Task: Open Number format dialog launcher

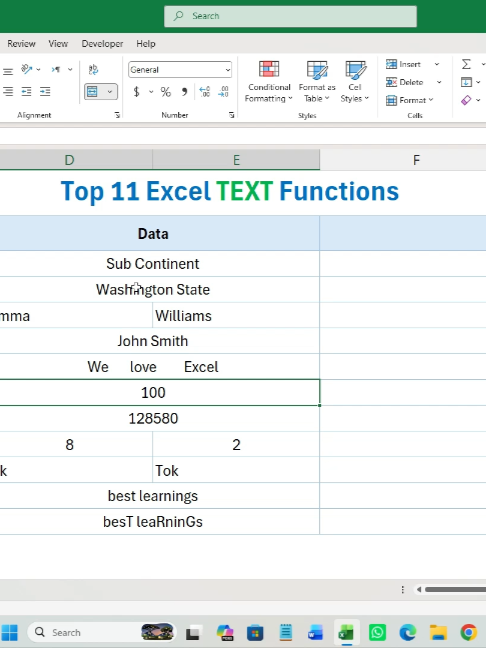Action: [232, 115]
